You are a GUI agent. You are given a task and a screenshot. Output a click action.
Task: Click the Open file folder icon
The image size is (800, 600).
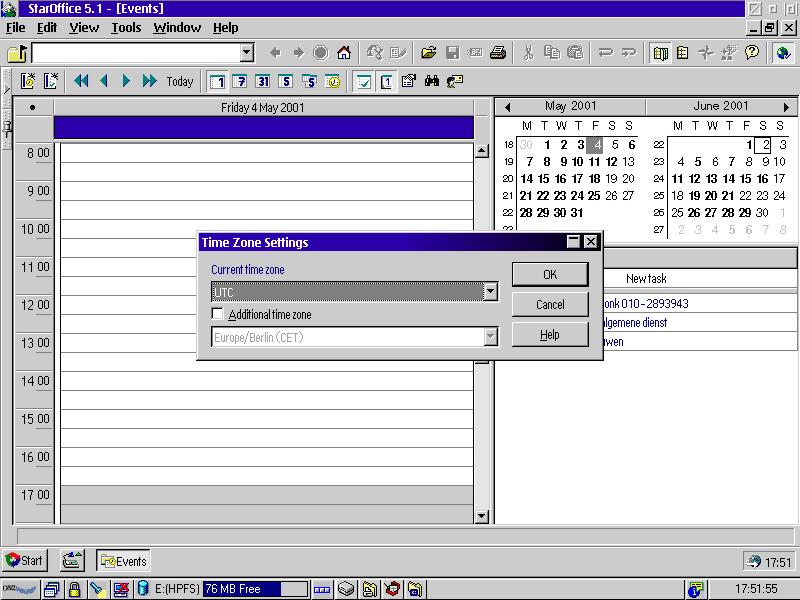(x=429, y=53)
